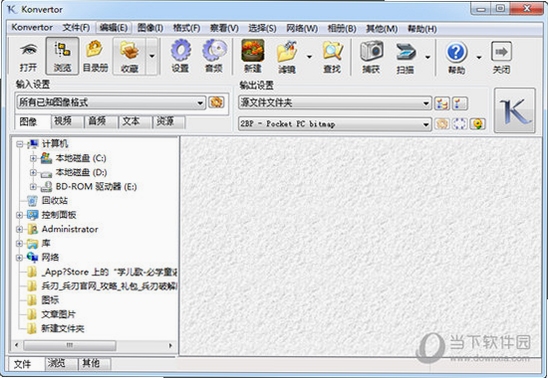The width and height of the screenshot is (548, 378).
Task: Expand 本地磁盘 (C:) node
Action: (x=33, y=158)
